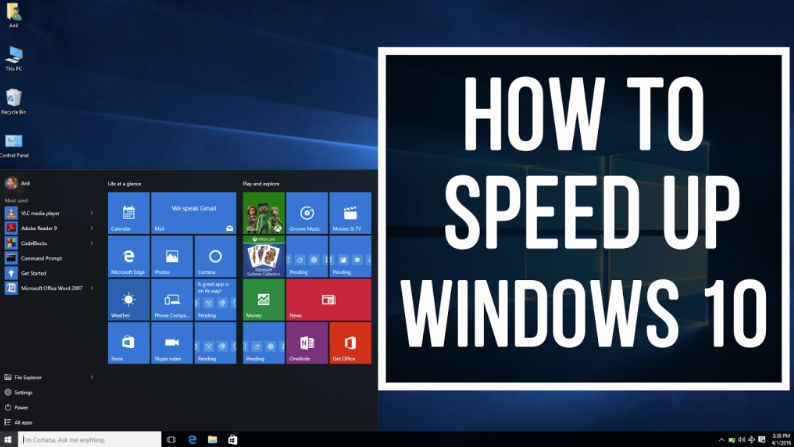Open the OneNote tile
The height and width of the screenshot is (447, 794).
307,343
